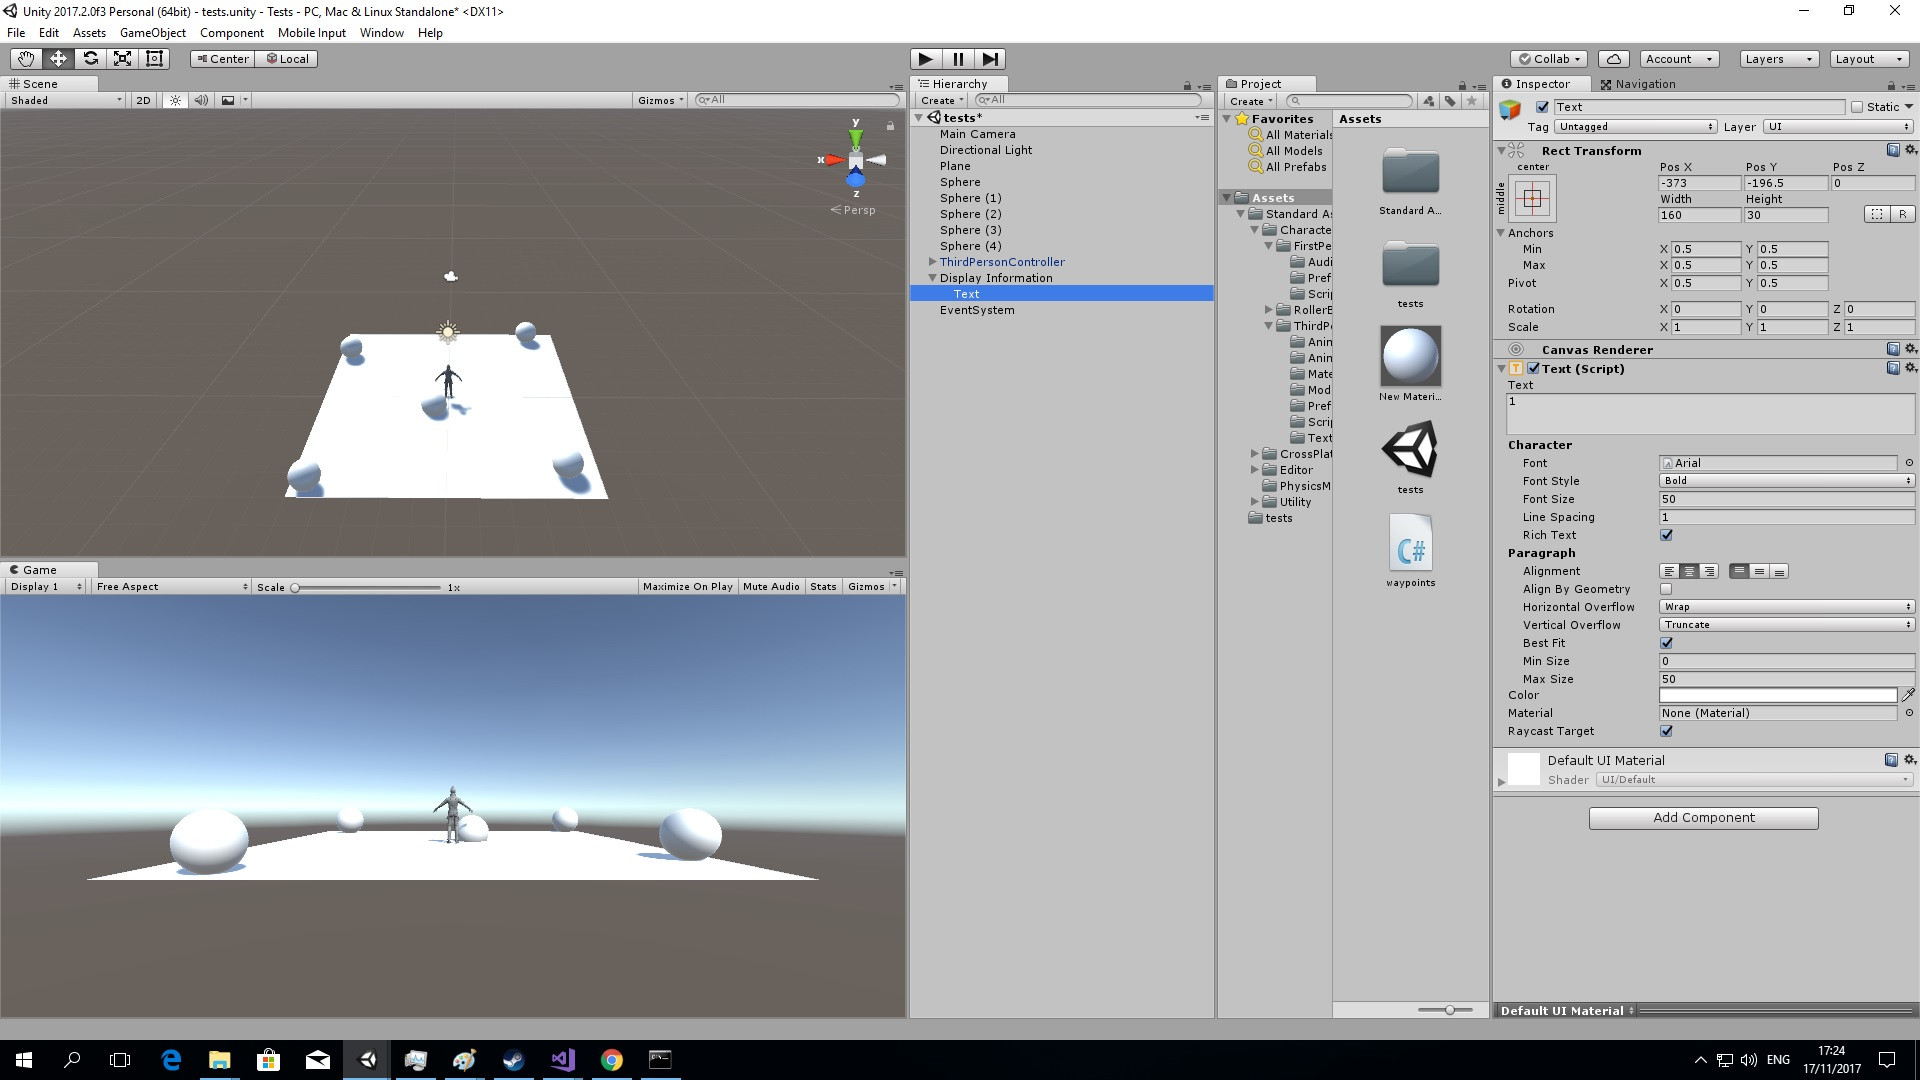The height and width of the screenshot is (1080, 1920).
Task: Open the Window menu
Action: coord(382,33)
